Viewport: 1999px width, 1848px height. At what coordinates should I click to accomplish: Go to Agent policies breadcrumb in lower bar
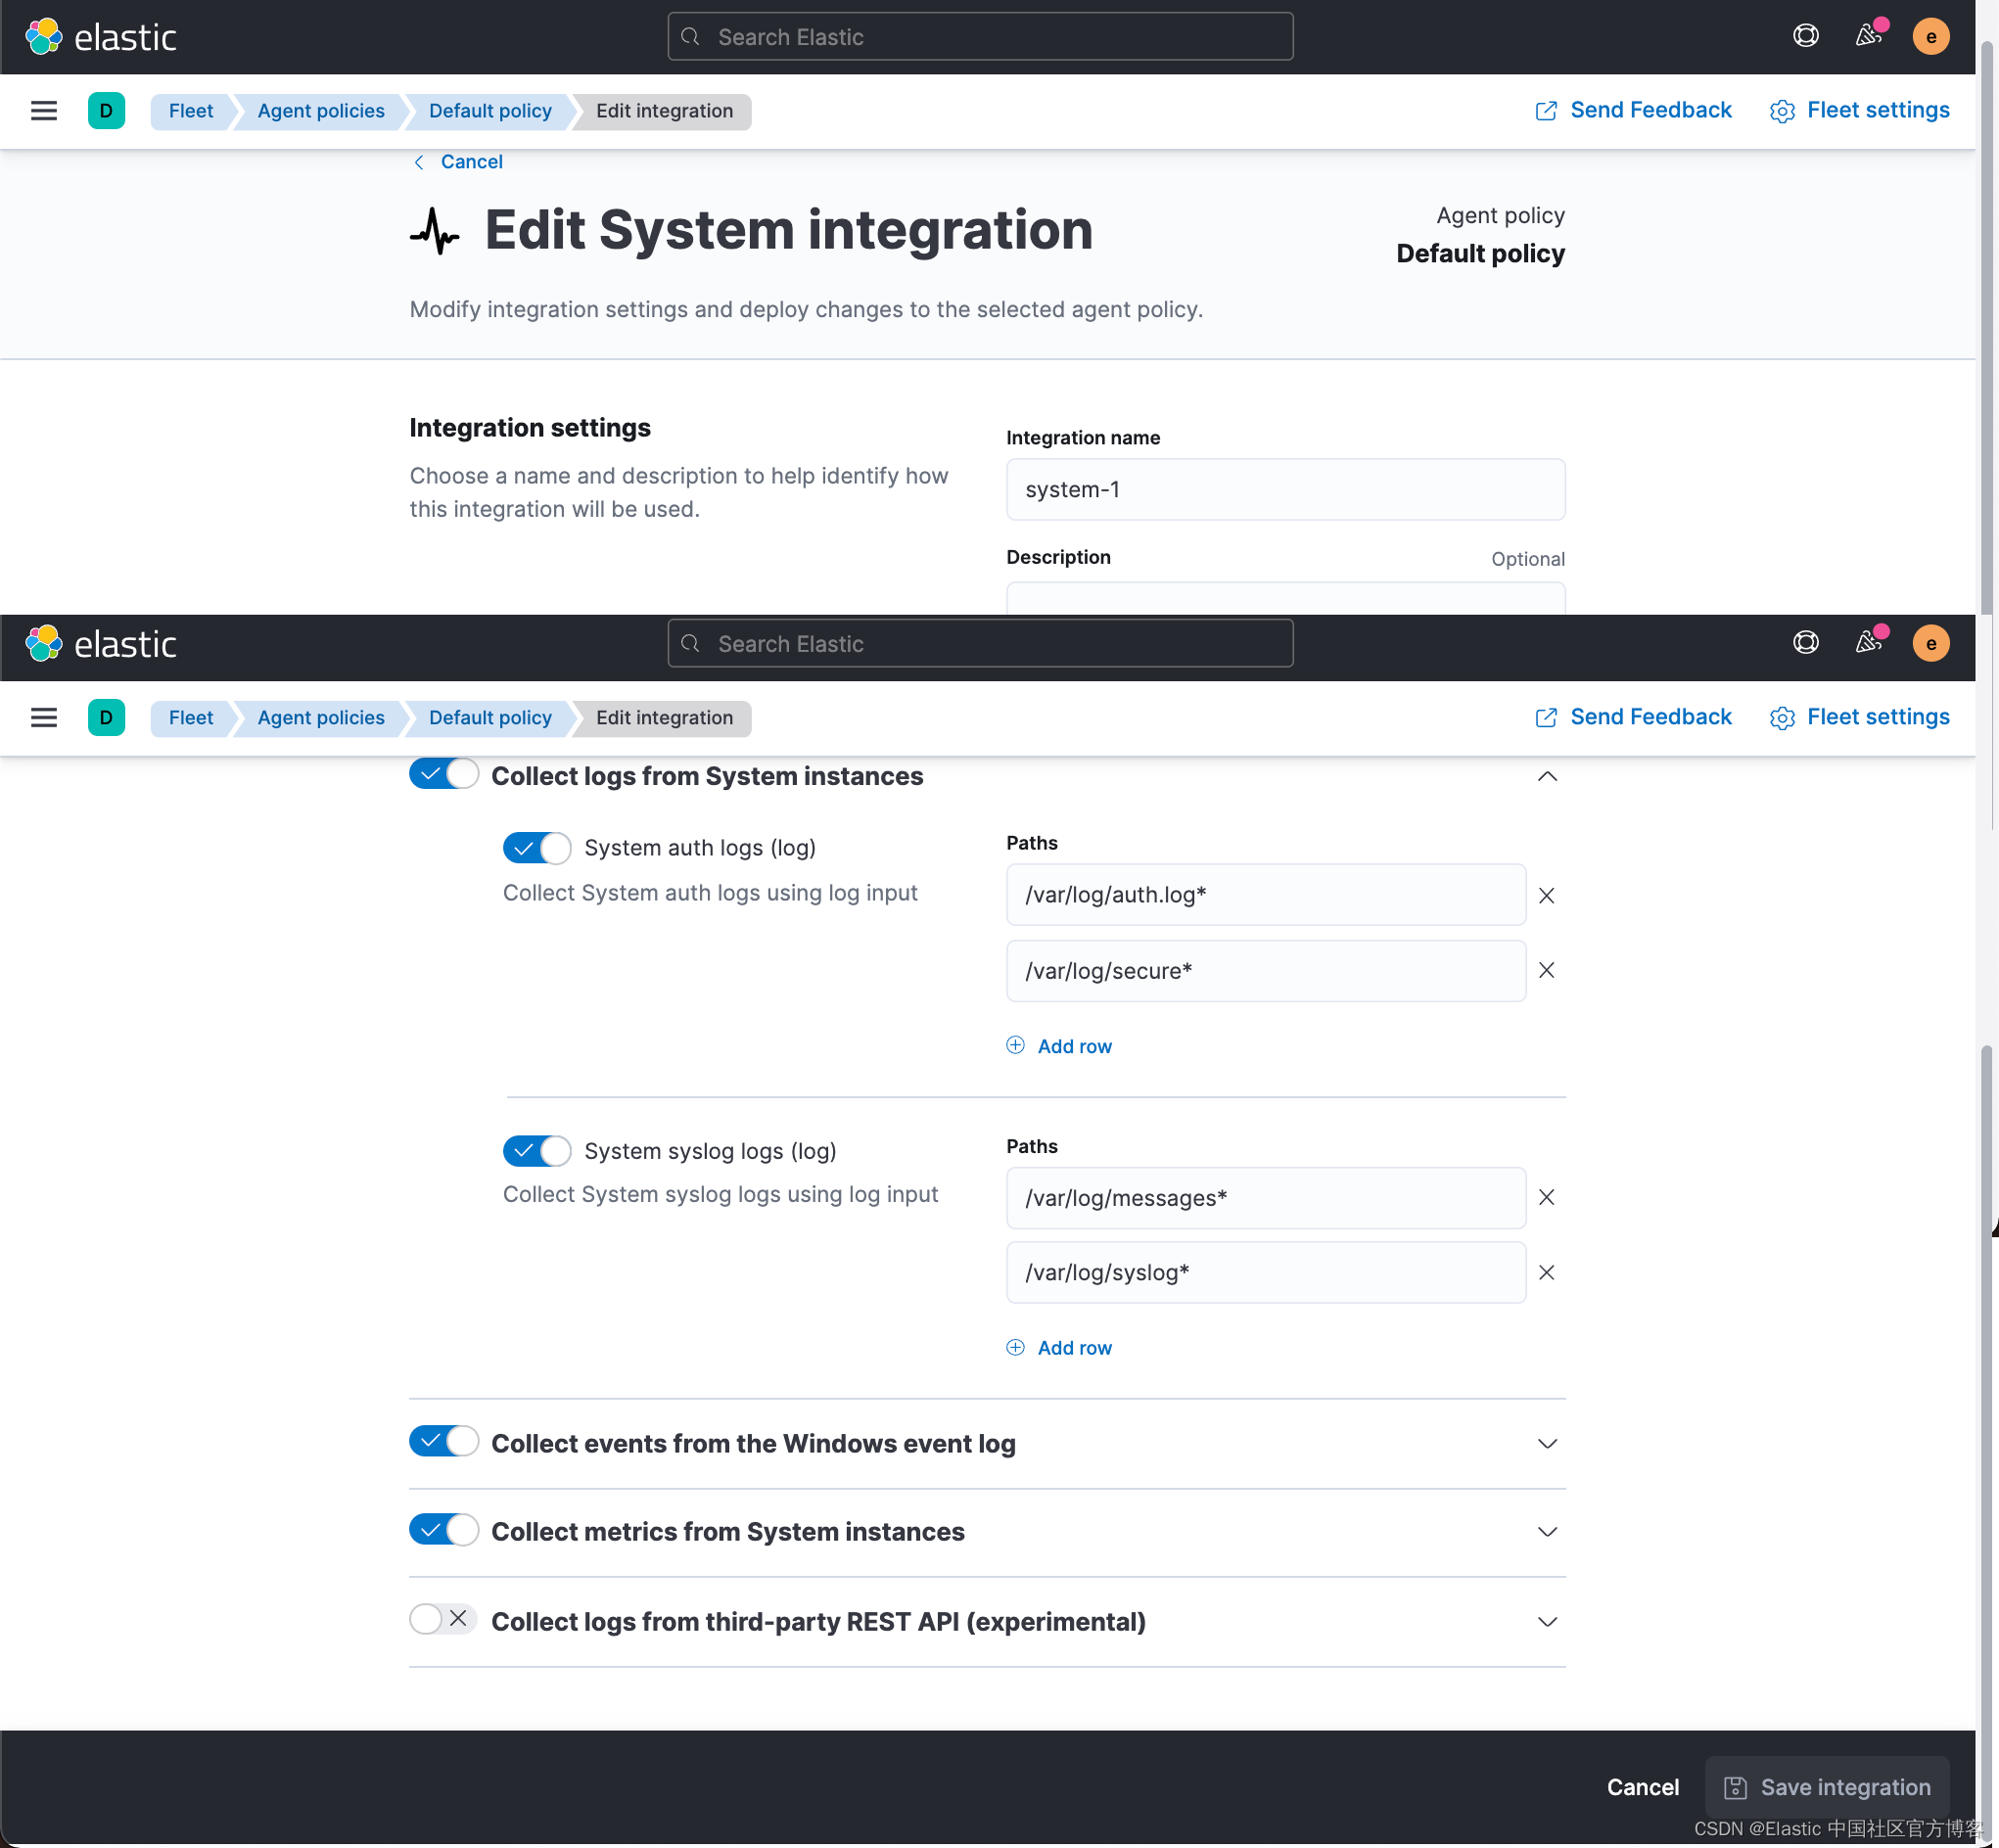[x=320, y=717]
